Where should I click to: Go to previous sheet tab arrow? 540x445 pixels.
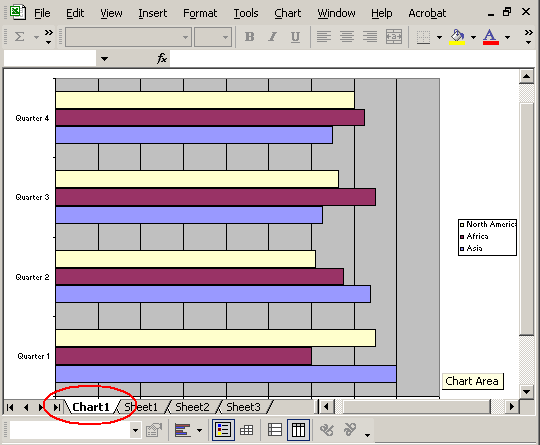click(x=26, y=407)
